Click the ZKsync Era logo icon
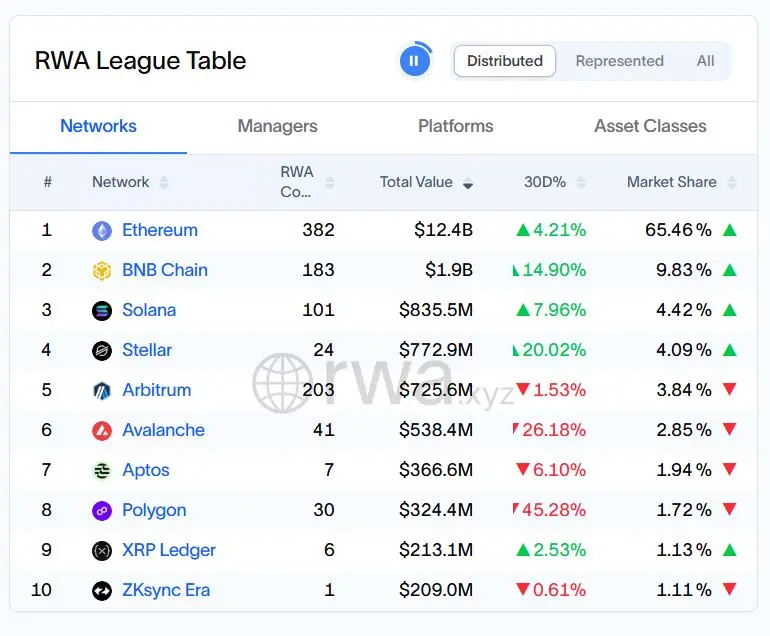Screen dimensions: 770x636 pyautogui.click(x=102, y=591)
